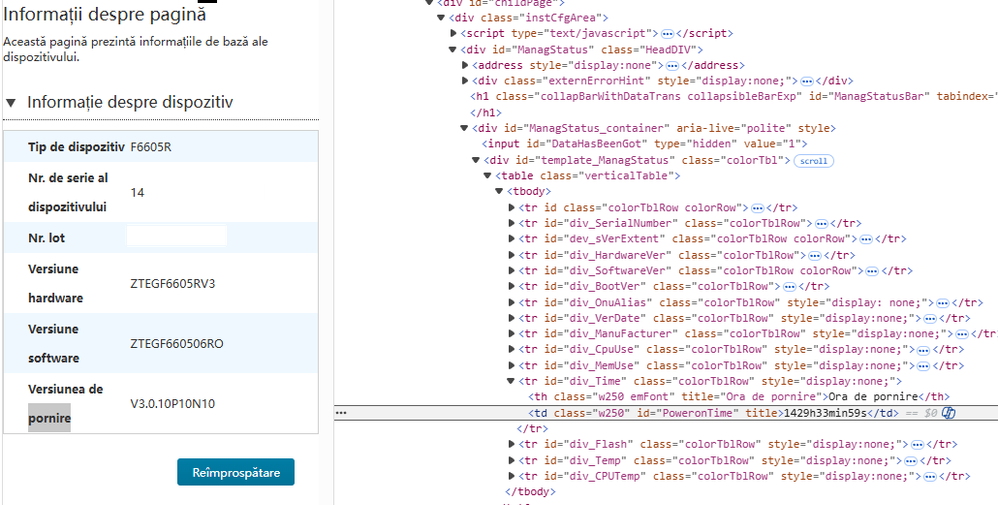Click the 'Nr. lot' label
Screen dimensions: 998x505
tap(46, 238)
